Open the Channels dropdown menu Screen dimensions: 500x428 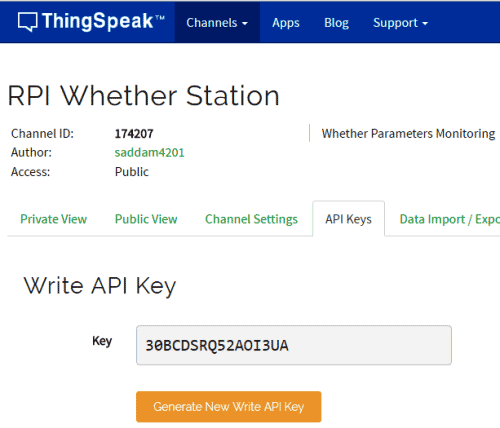click(217, 23)
